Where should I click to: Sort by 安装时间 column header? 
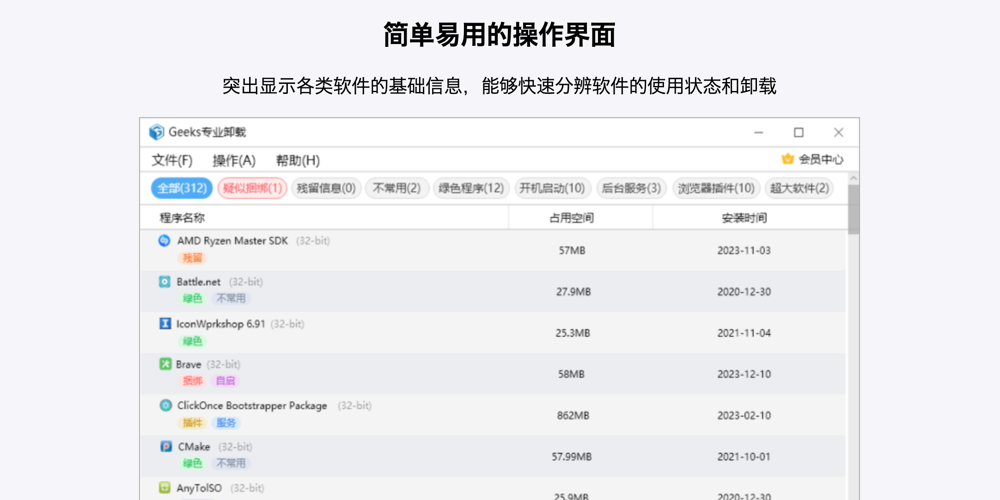click(x=744, y=218)
